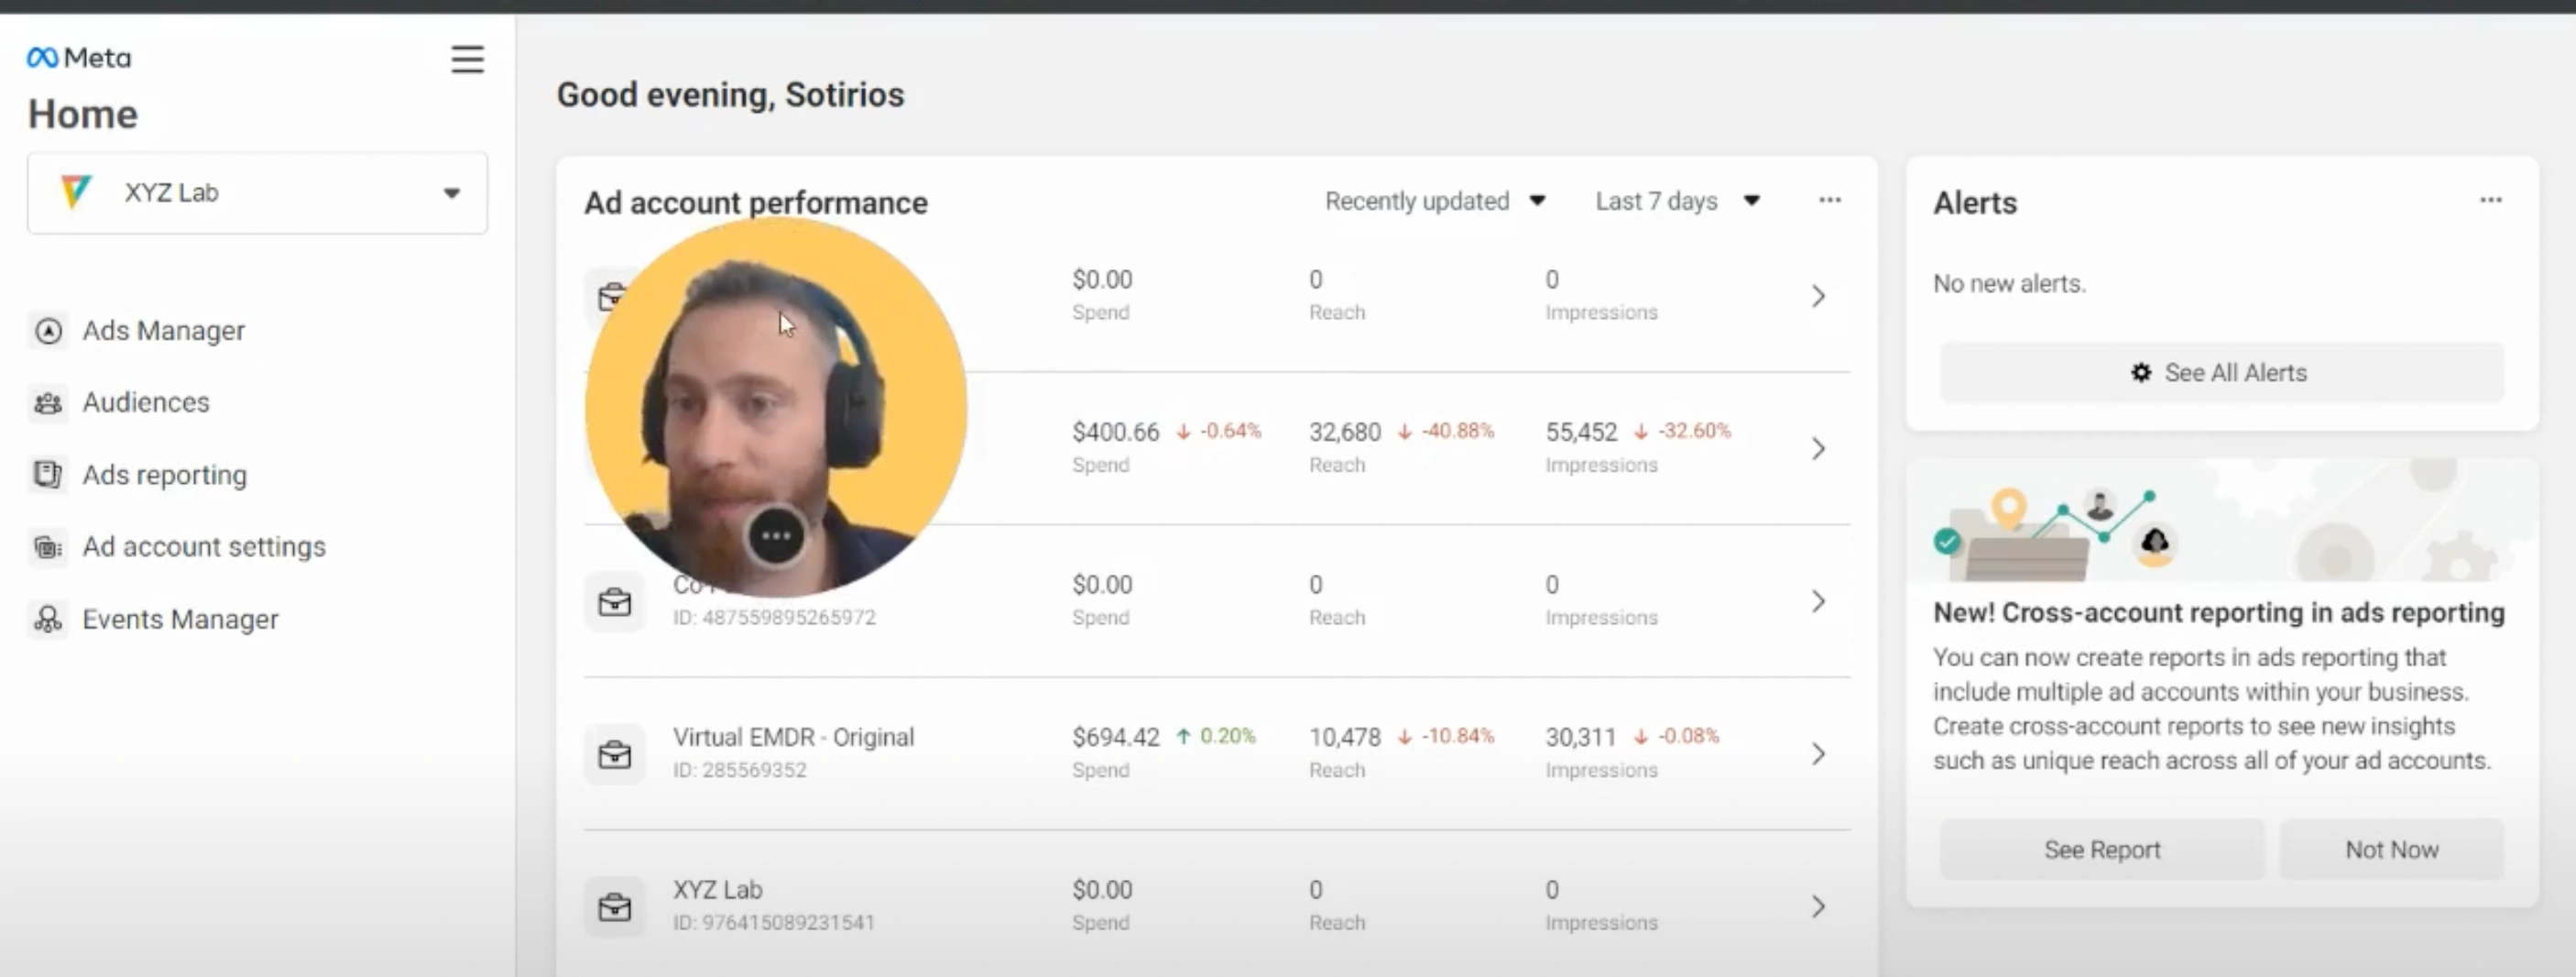The width and height of the screenshot is (2576, 977).
Task: Click the 55,452 impressions value
Action: (1581, 432)
